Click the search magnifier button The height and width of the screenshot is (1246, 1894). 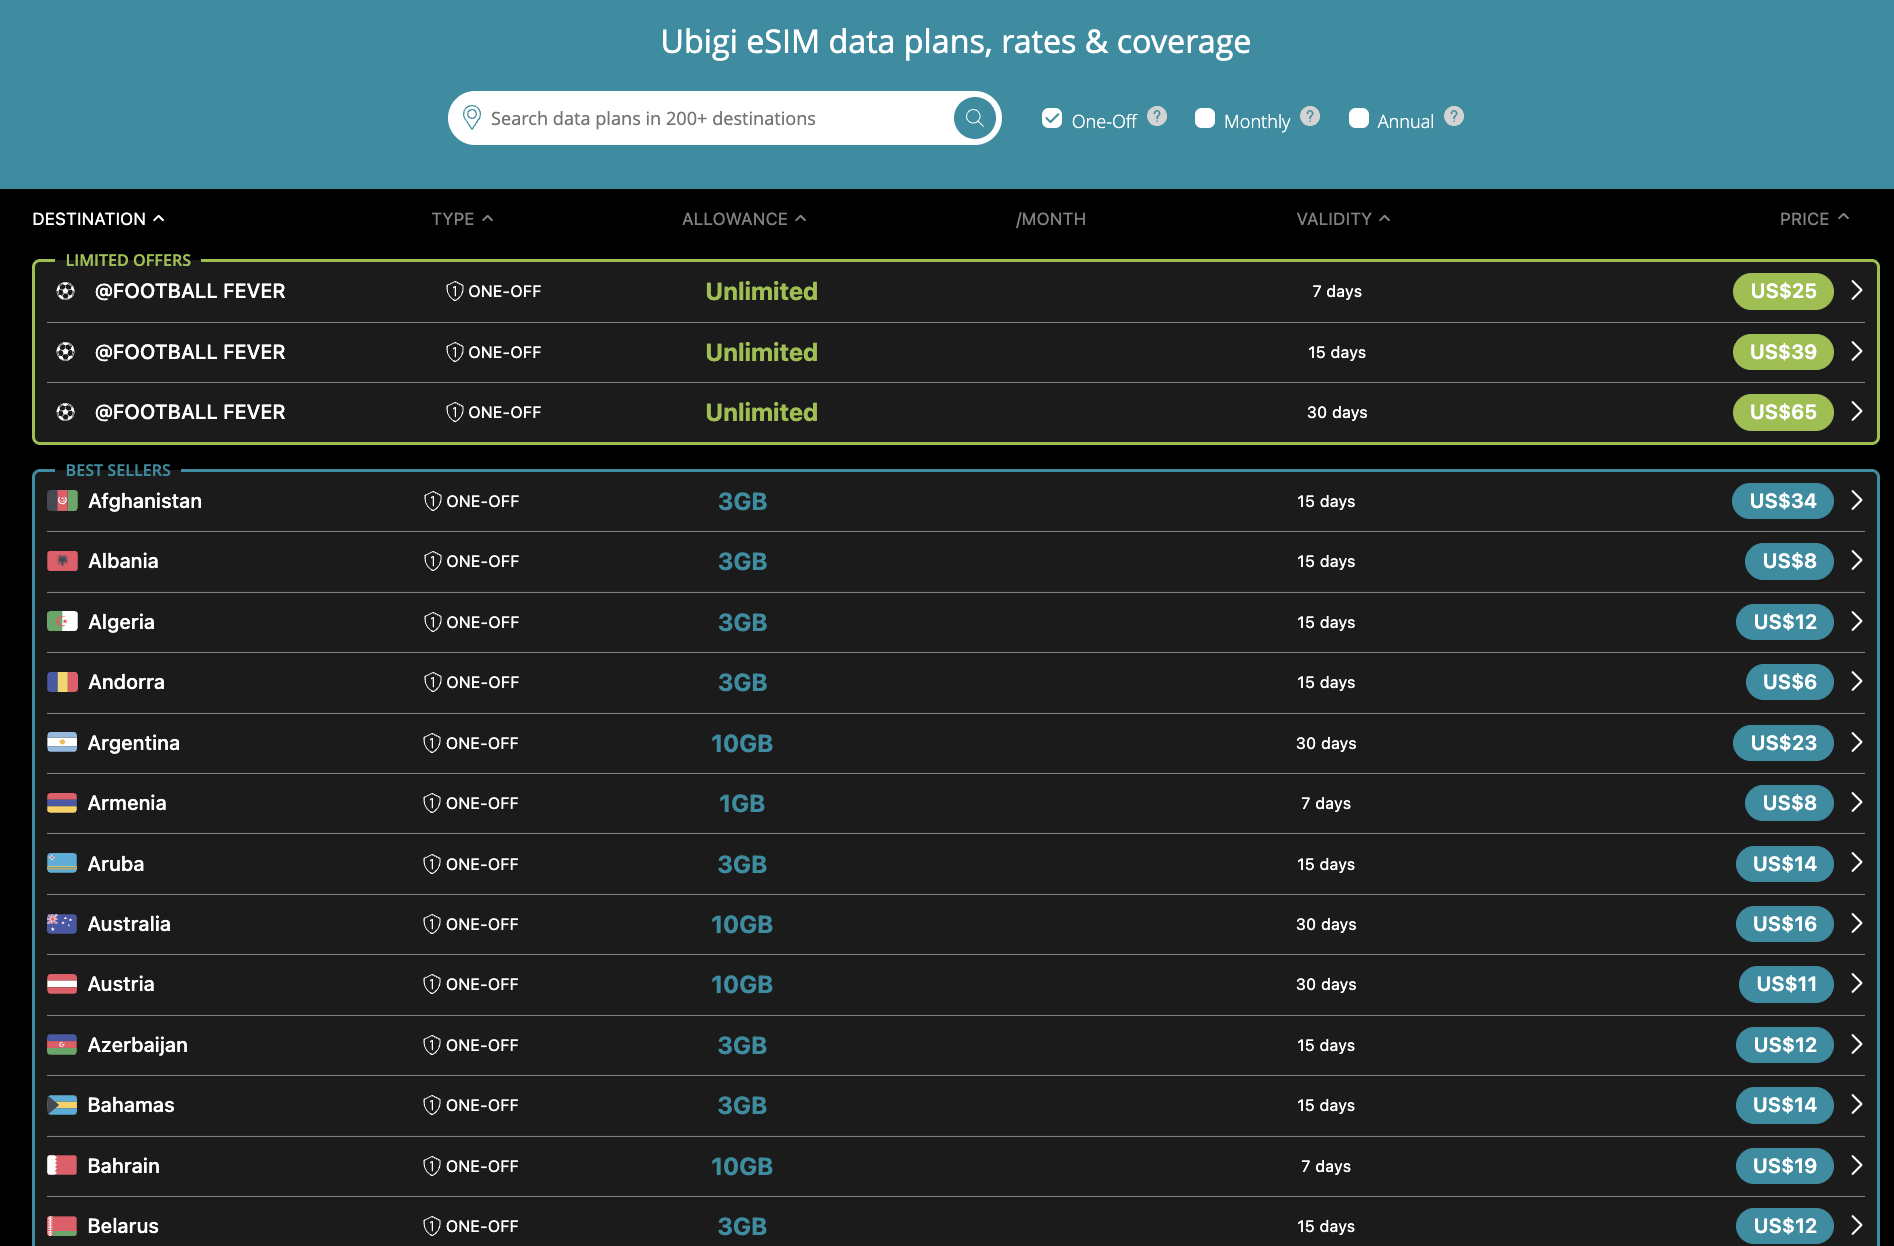(974, 118)
